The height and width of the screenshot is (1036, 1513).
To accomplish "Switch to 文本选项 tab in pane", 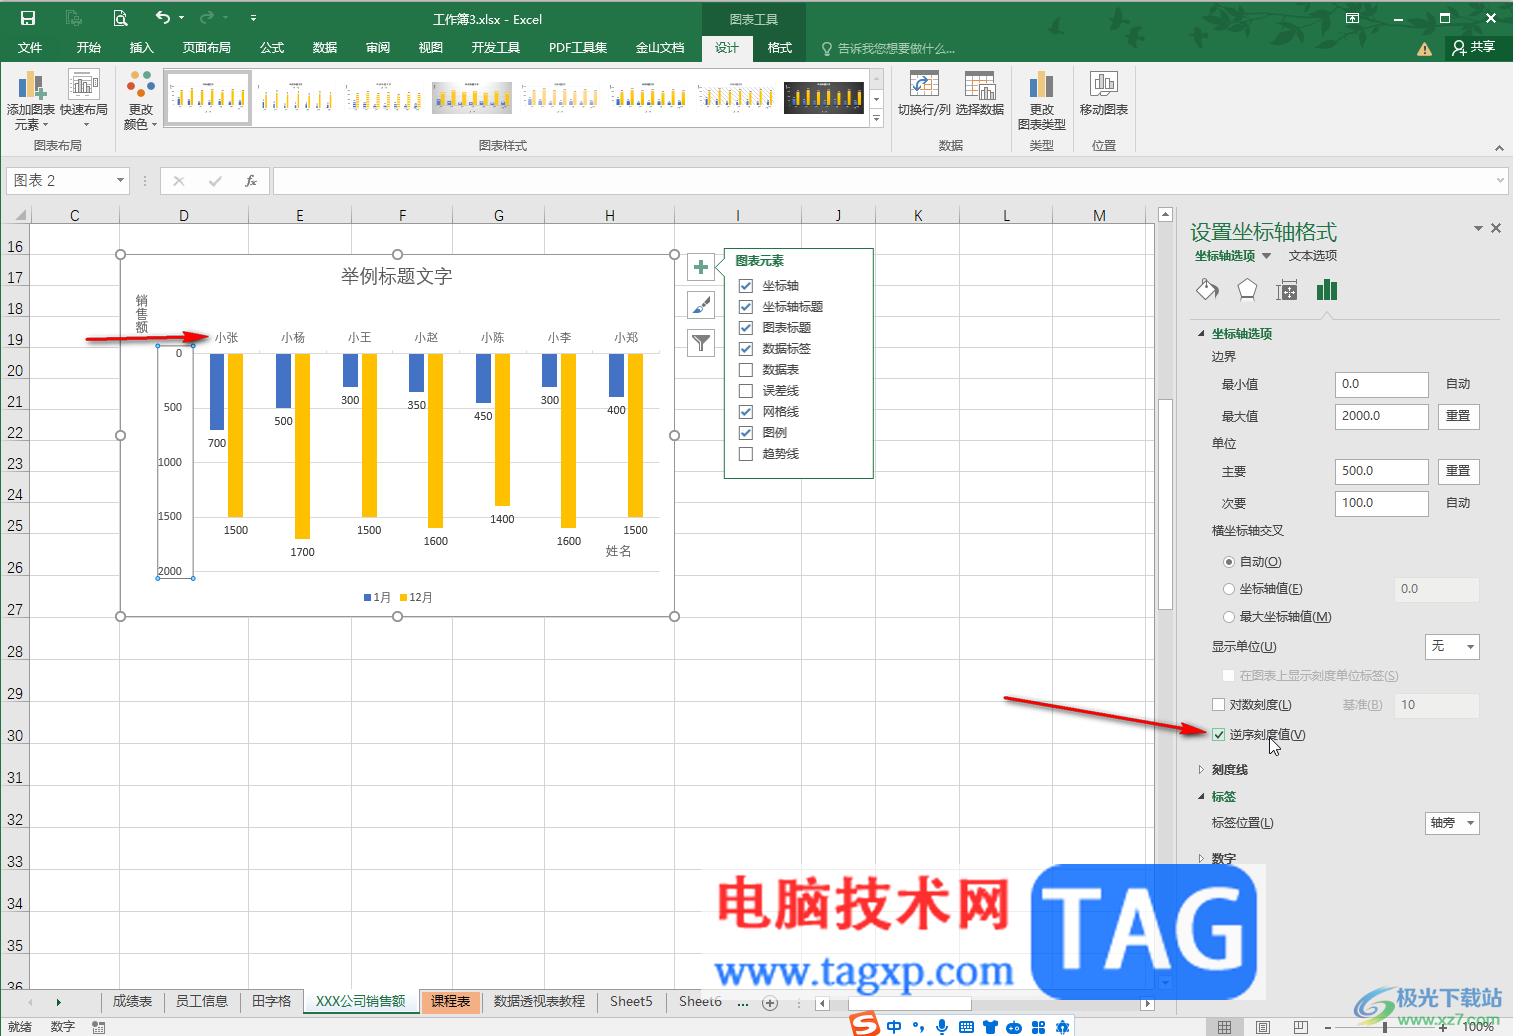I will pyautogui.click(x=1313, y=256).
